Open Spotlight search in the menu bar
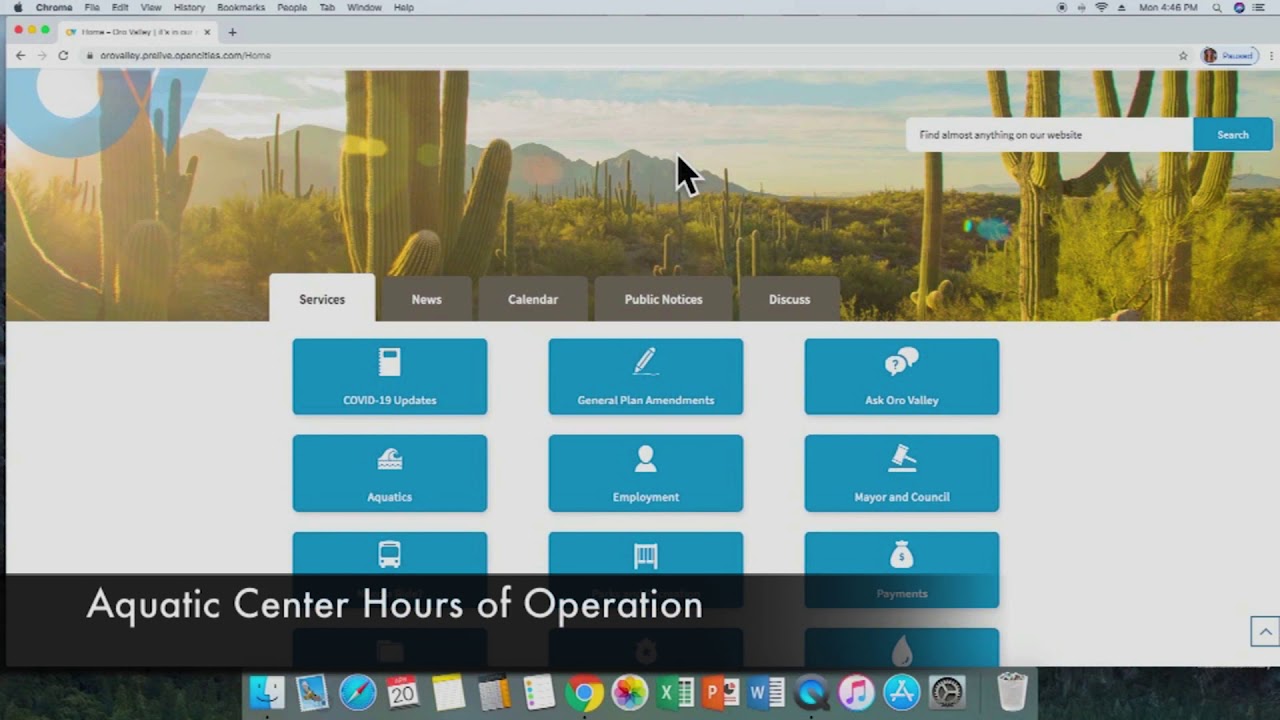The height and width of the screenshot is (720, 1280). [x=1217, y=7]
